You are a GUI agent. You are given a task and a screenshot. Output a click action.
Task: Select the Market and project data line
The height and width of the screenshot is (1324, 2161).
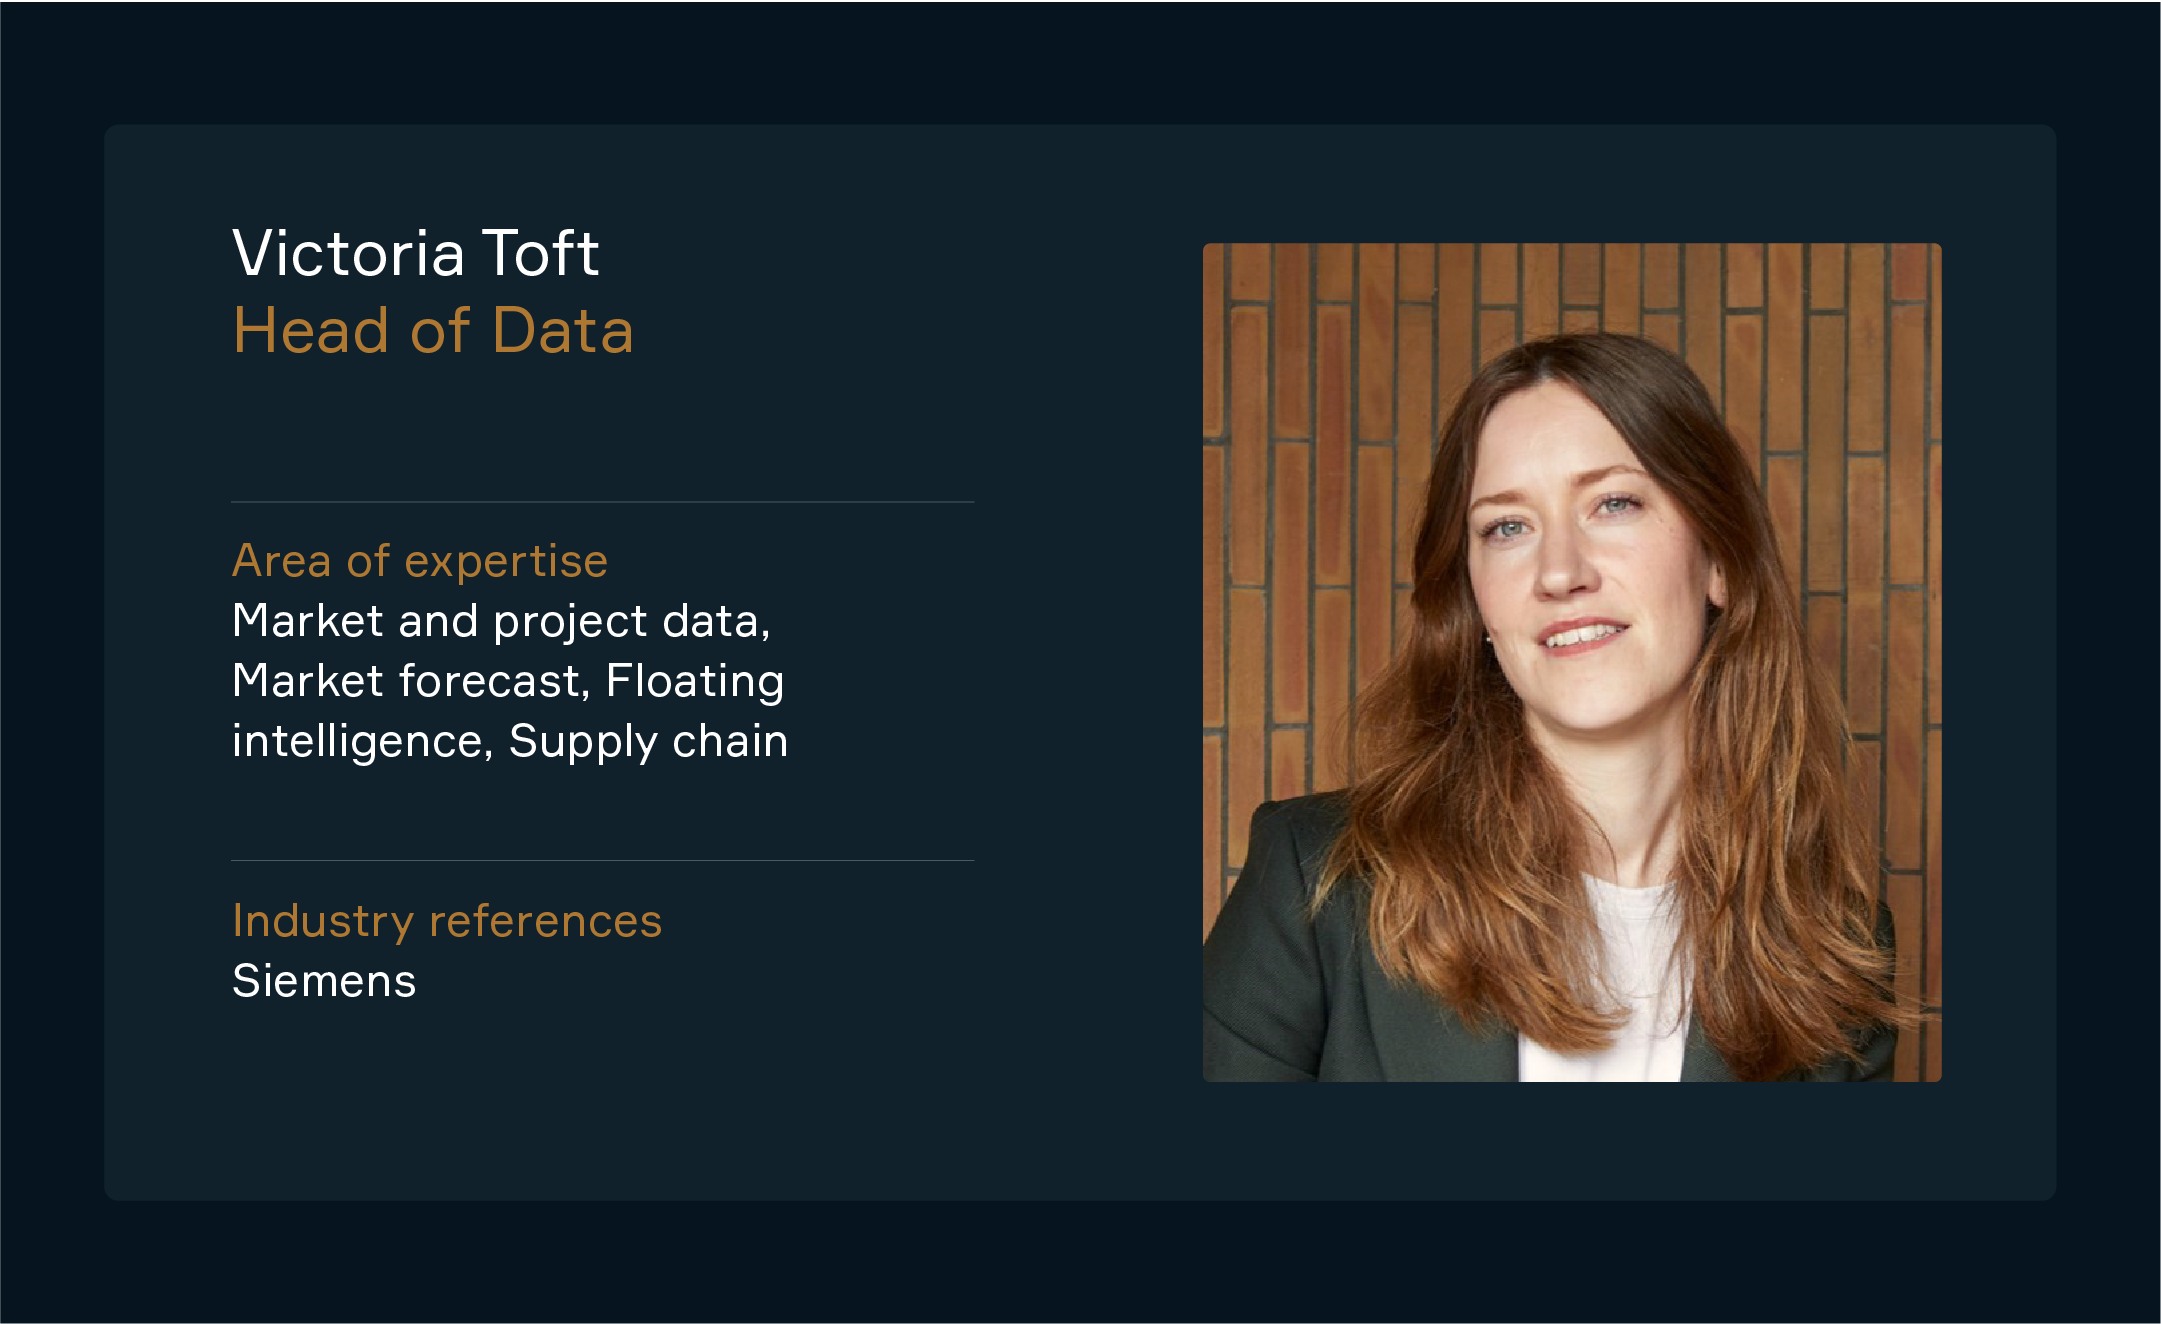[x=501, y=622]
